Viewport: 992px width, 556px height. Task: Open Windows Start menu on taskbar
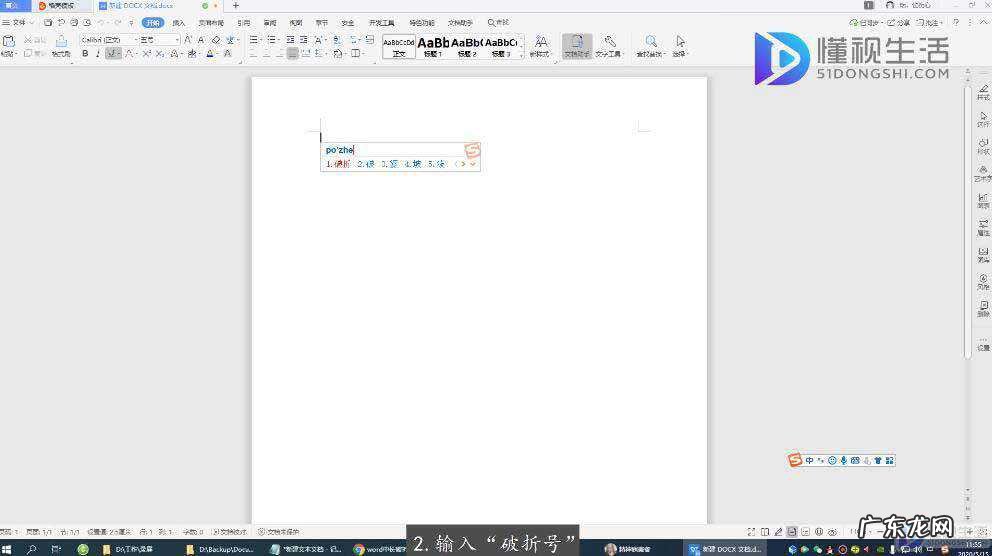pyautogui.click(x=8, y=549)
